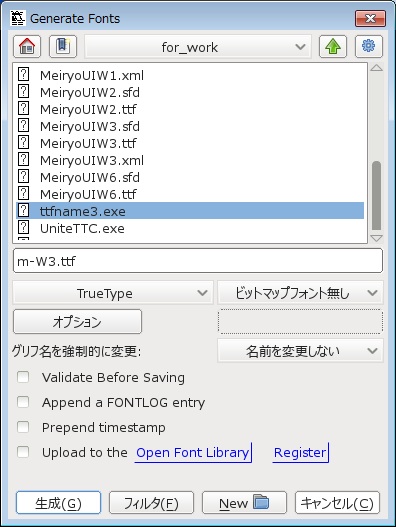Close the Generate Fonts dialog
The width and height of the screenshot is (396, 527).
[370, 18]
